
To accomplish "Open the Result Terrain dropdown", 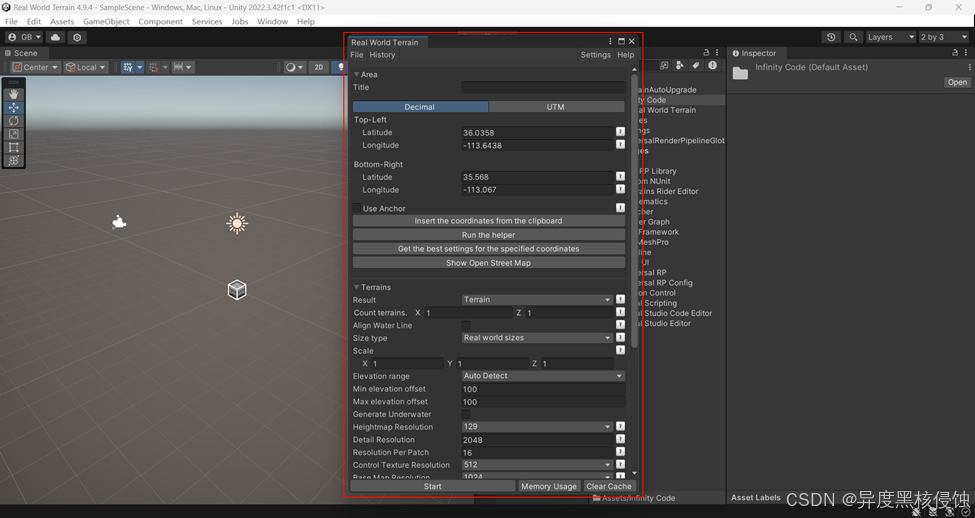I will (x=537, y=300).
